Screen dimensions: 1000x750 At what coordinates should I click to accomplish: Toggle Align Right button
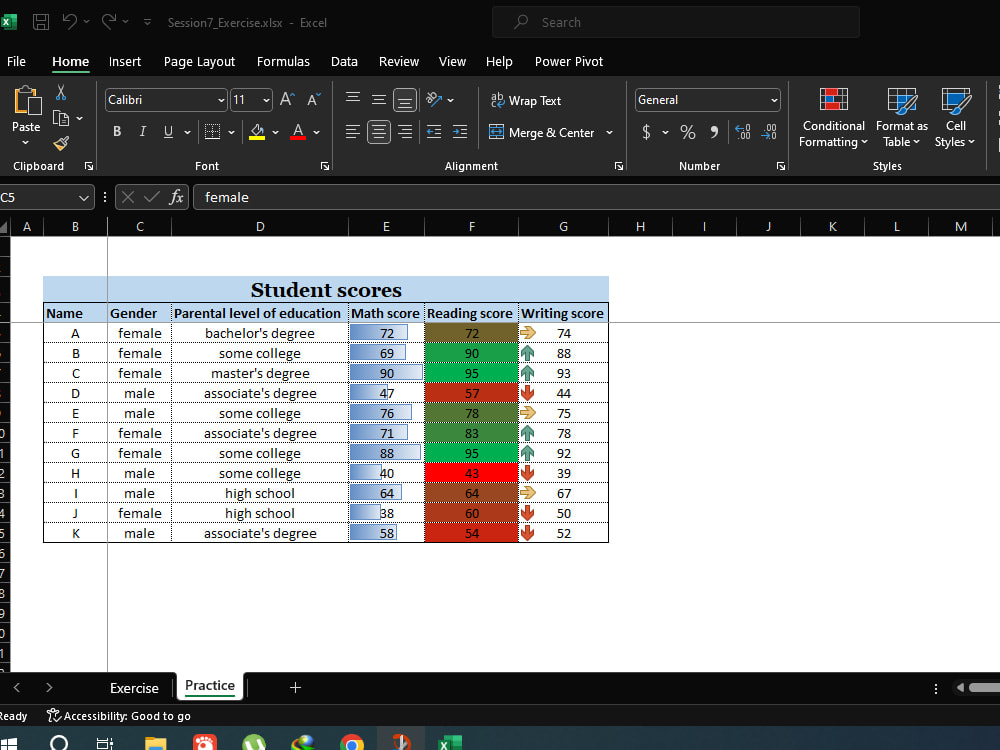pyautogui.click(x=405, y=132)
